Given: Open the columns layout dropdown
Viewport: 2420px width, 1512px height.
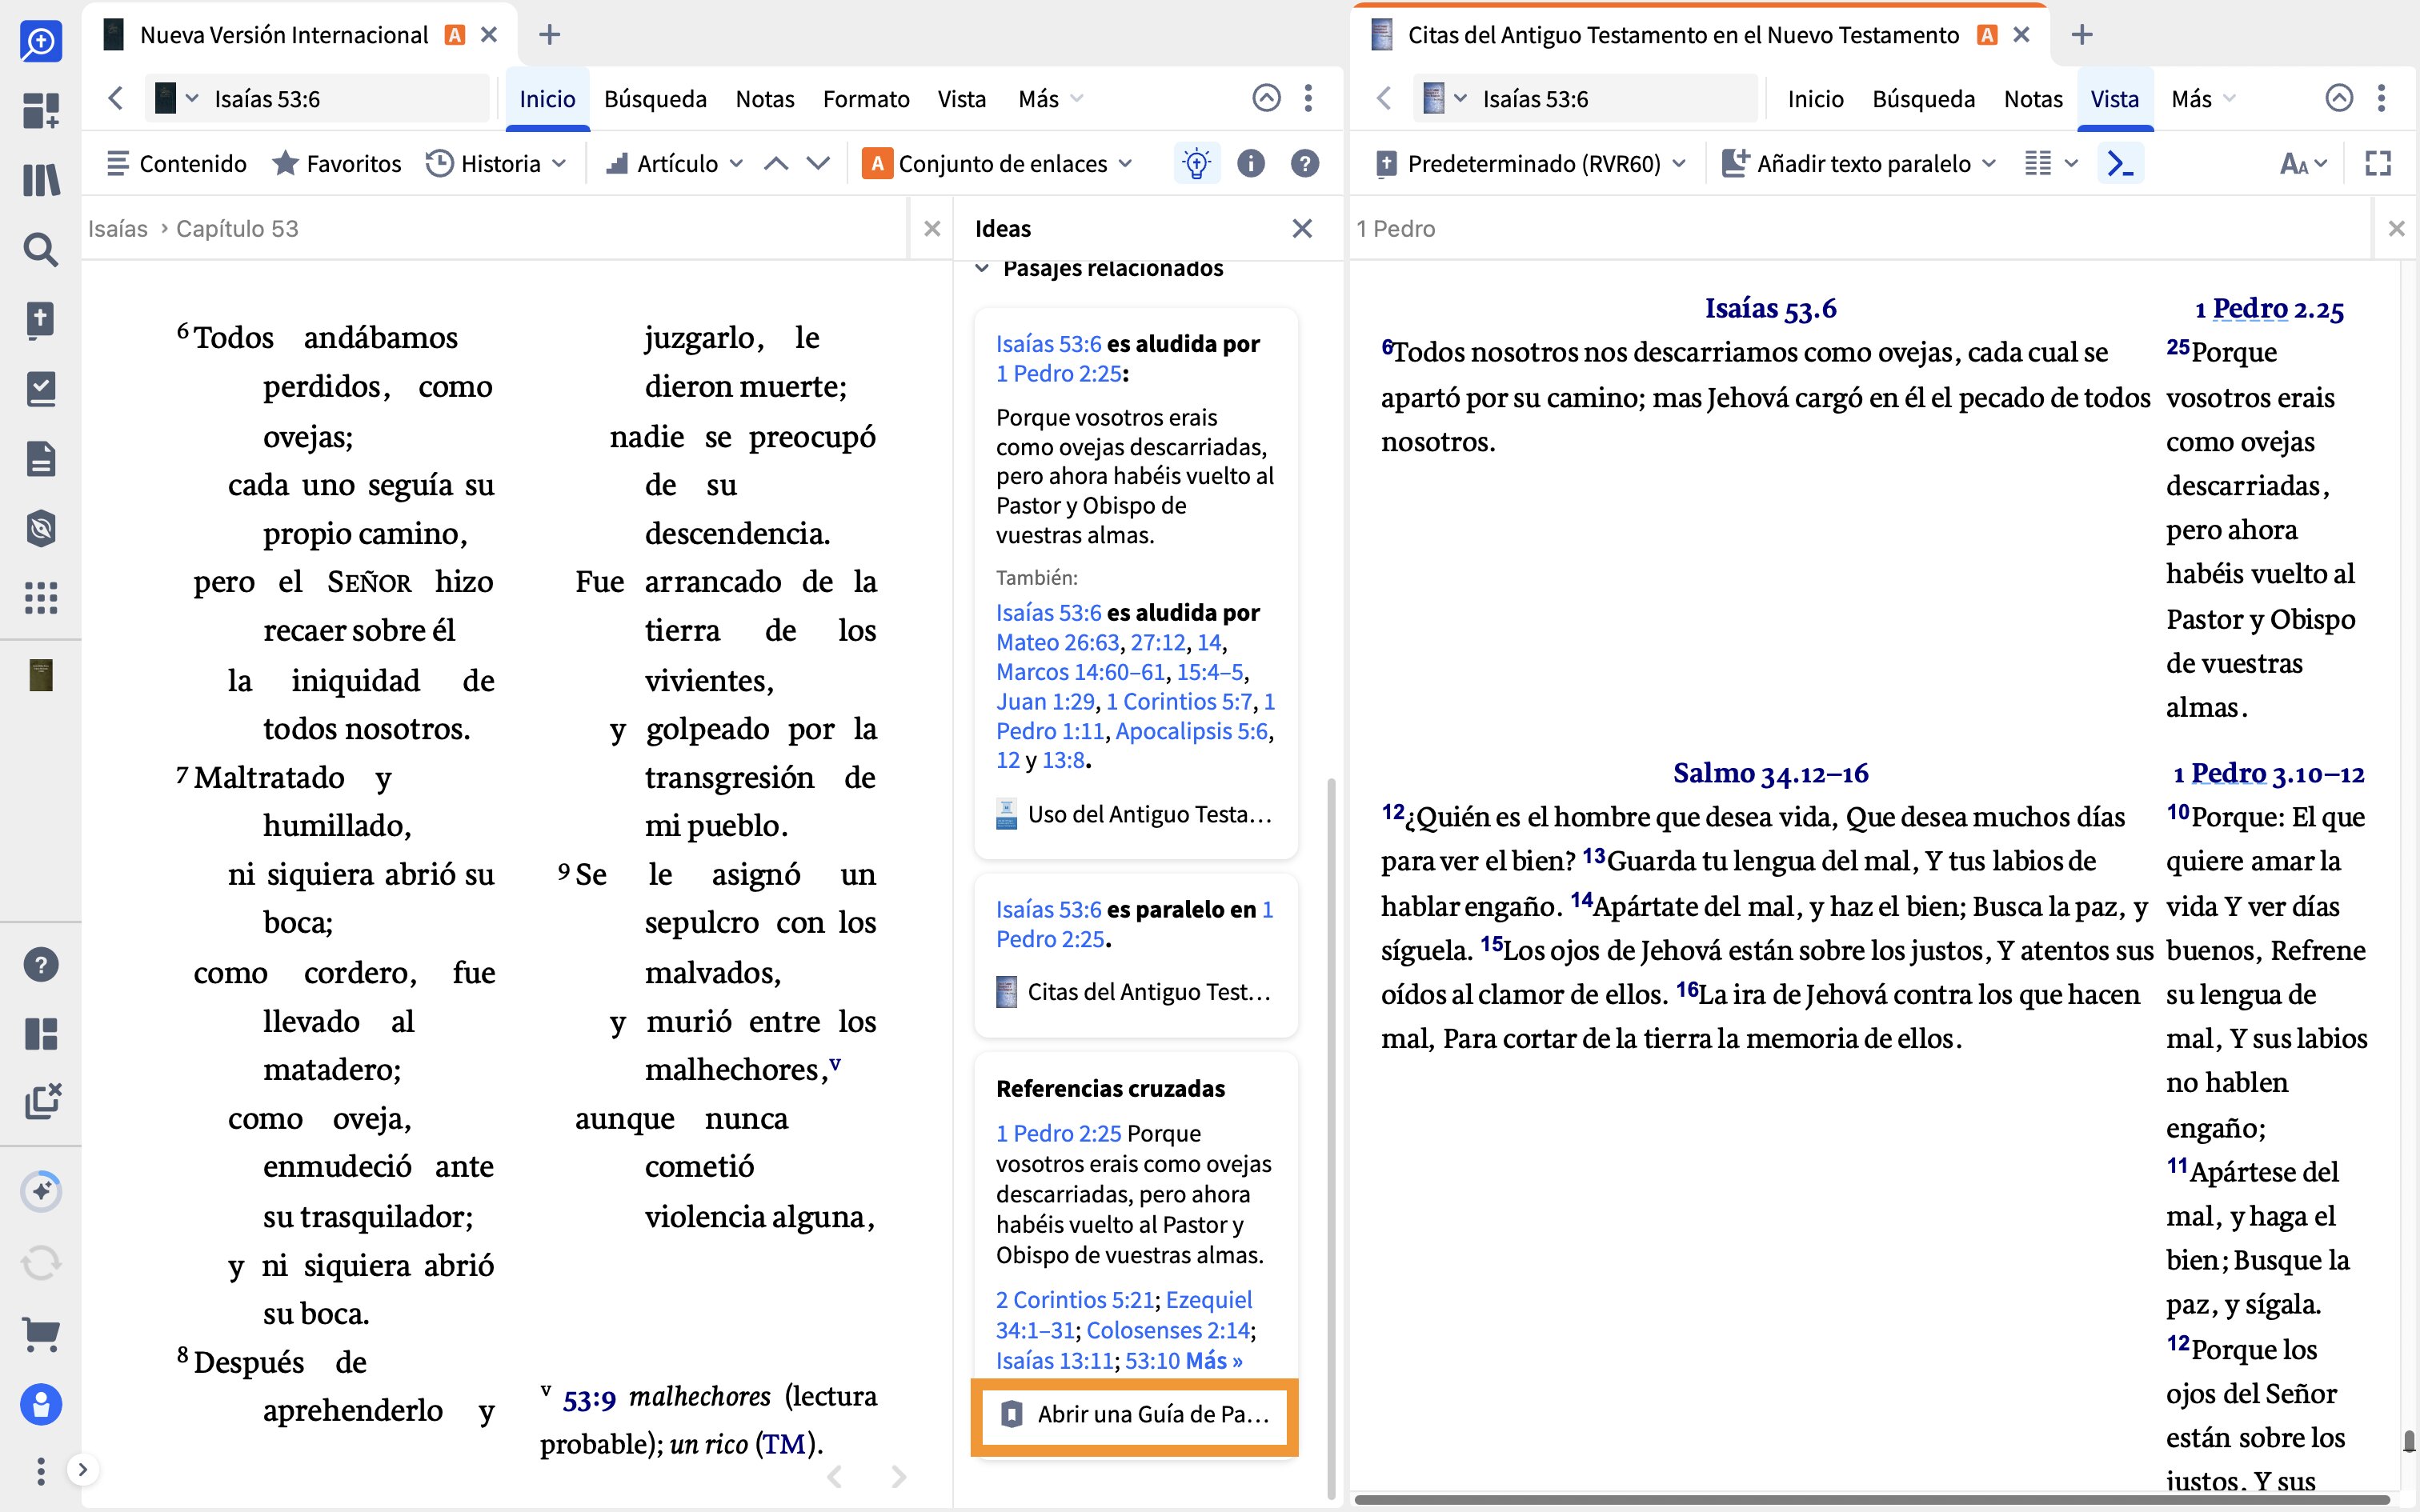Looking at the screenshot, I should [x=2050, y=163].
